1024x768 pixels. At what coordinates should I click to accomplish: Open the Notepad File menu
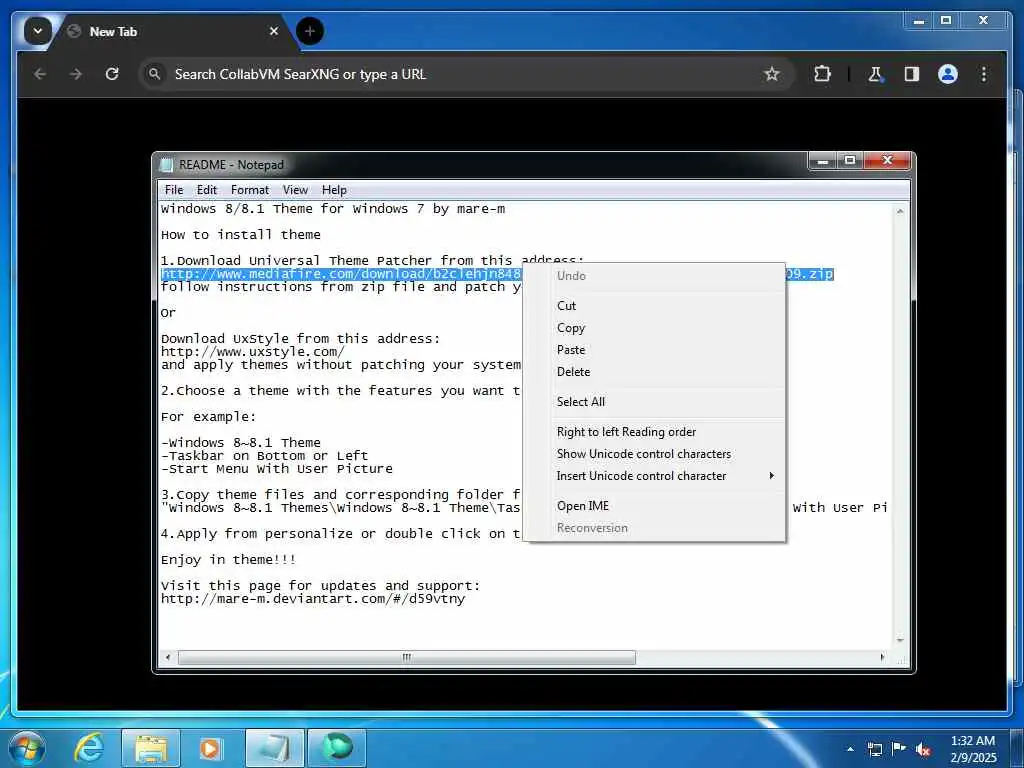pyautogui.click(x=174, y=190)
